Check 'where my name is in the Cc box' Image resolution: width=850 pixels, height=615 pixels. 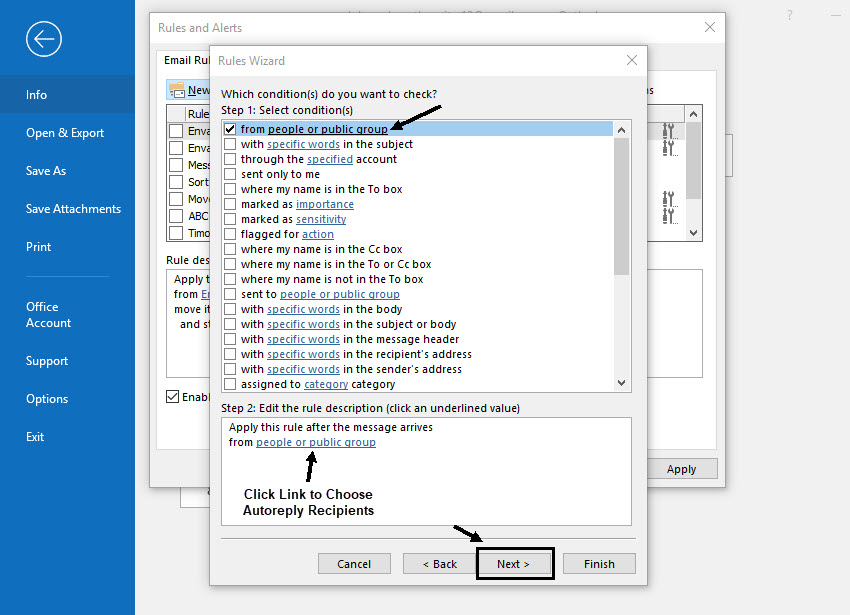point(230,249)
